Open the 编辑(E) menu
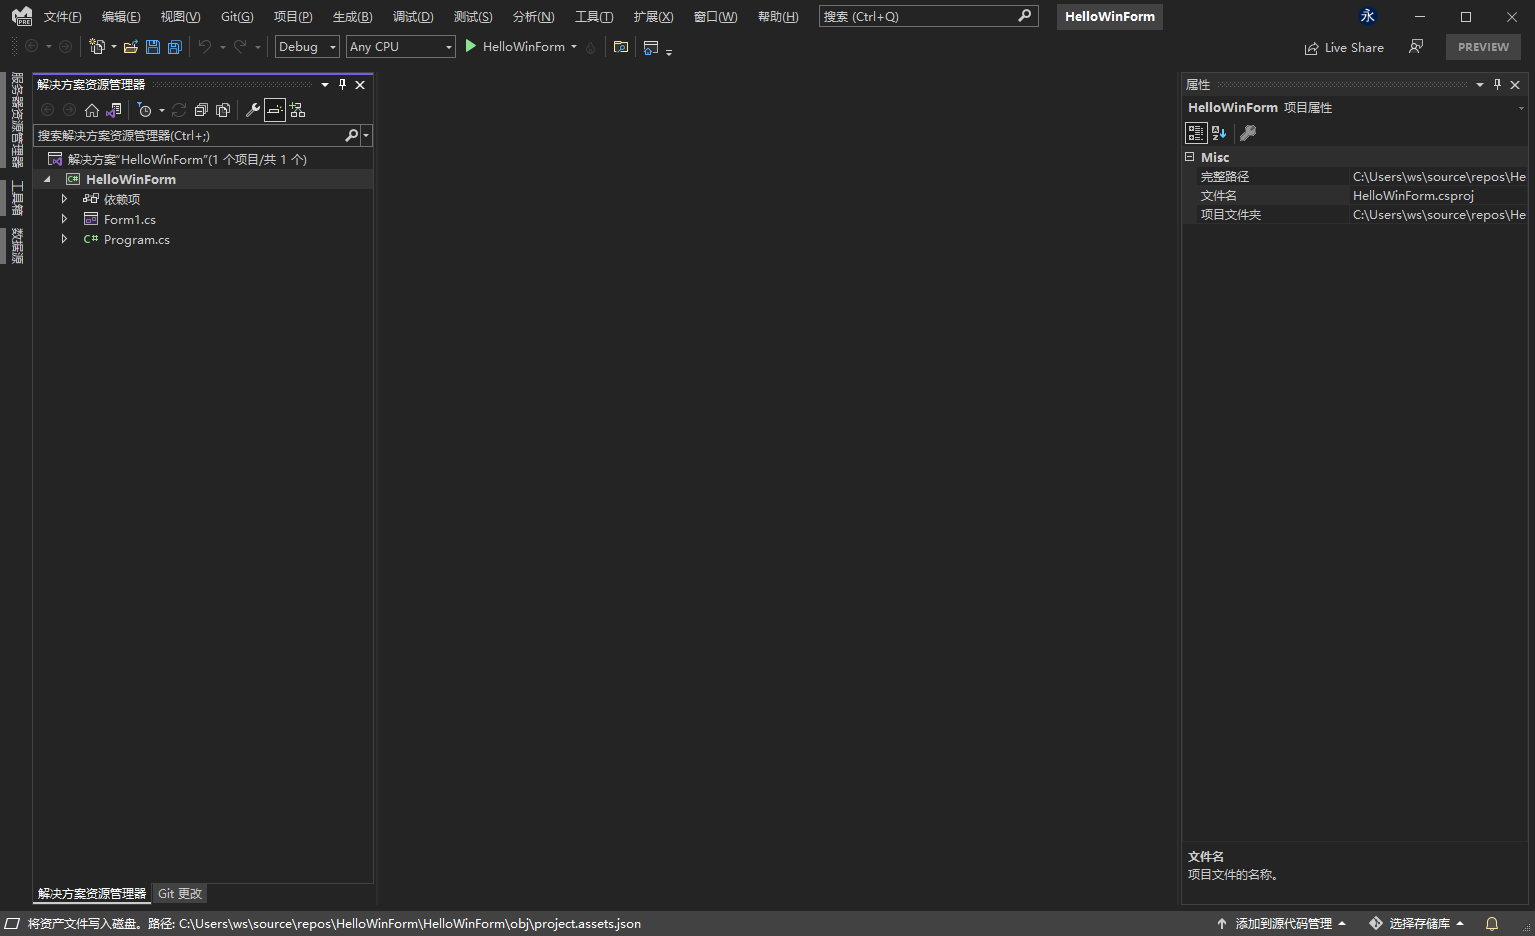Viewport: 1535px width, 936px height. (121, 17)
